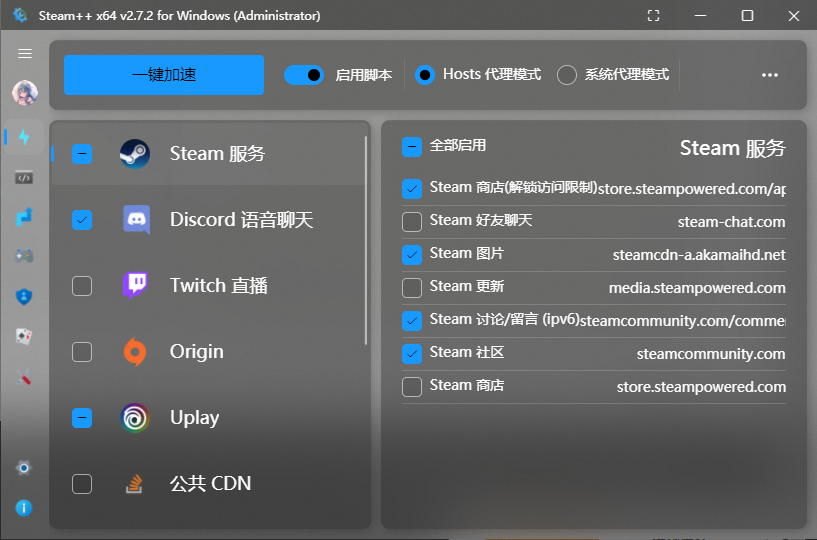Toggle the 启用脚本 switch
Screen dimensions: 817x540
point(304,76)
